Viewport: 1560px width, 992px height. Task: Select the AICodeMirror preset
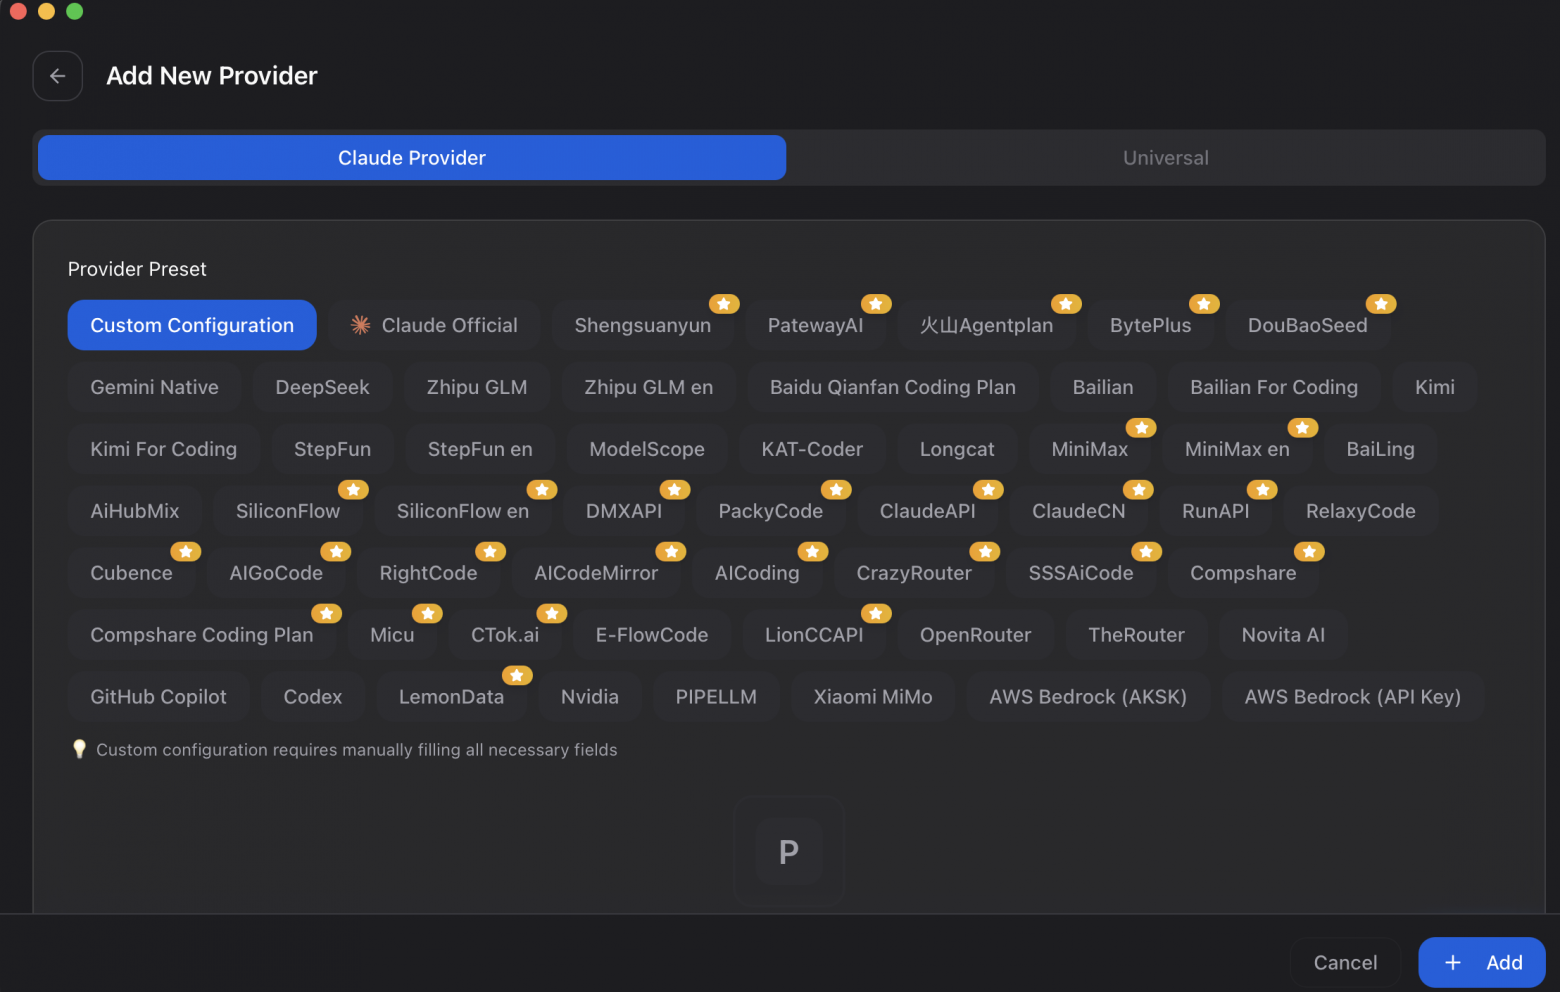click(596, 573)
